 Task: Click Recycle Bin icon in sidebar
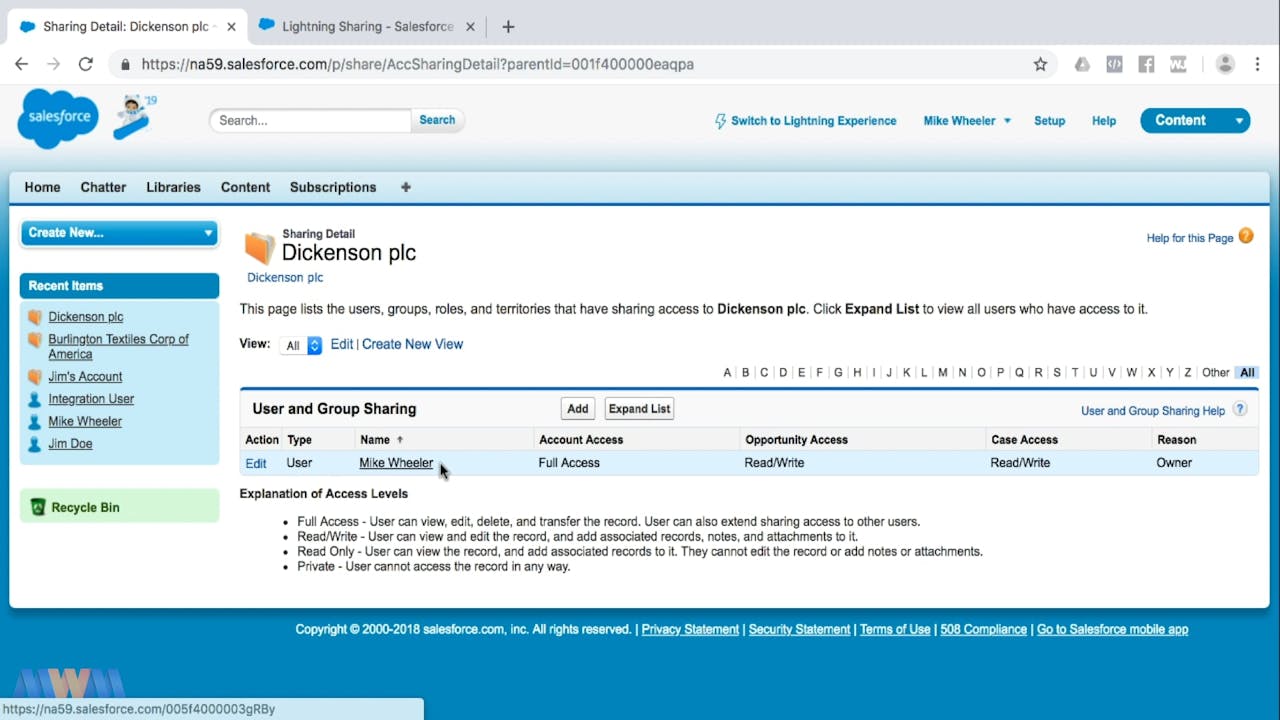point(38,507)
